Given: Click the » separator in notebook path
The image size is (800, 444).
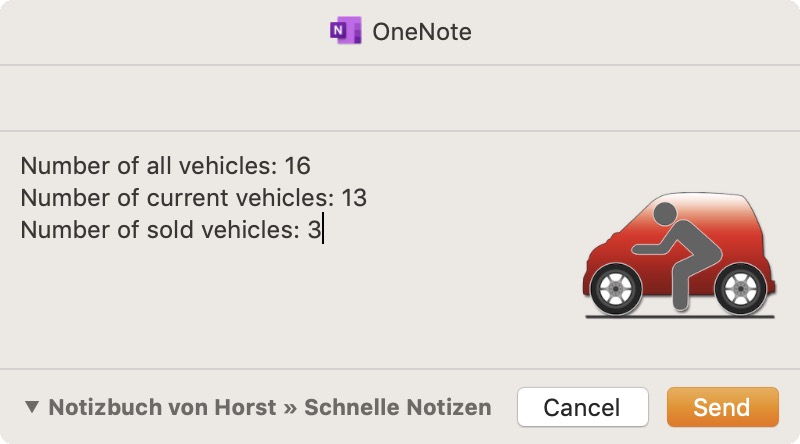Looking at the screenshot, I should [290, 408].
